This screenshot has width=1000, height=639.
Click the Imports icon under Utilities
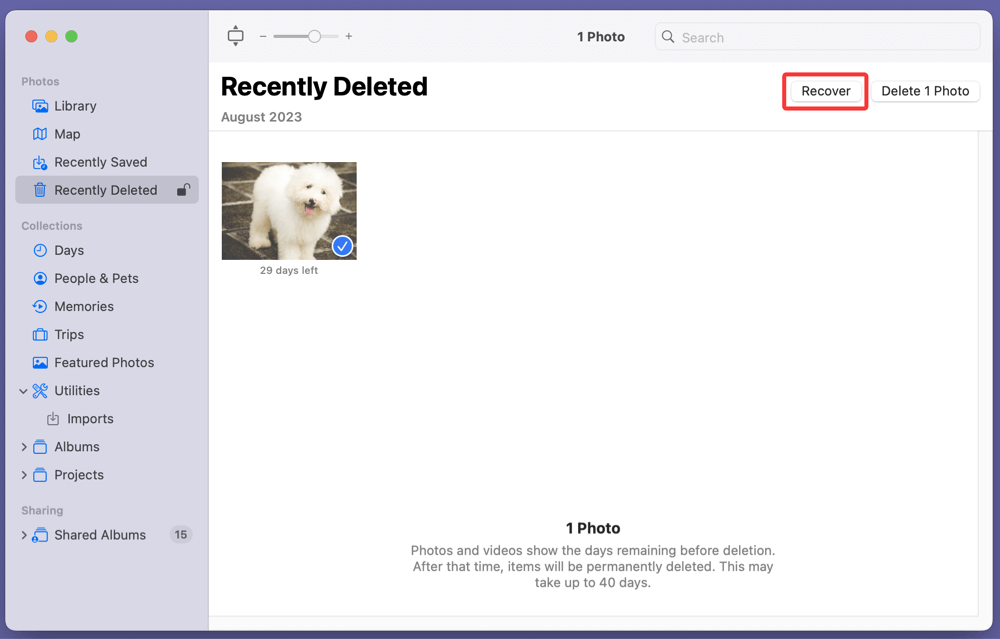point(52,418)
